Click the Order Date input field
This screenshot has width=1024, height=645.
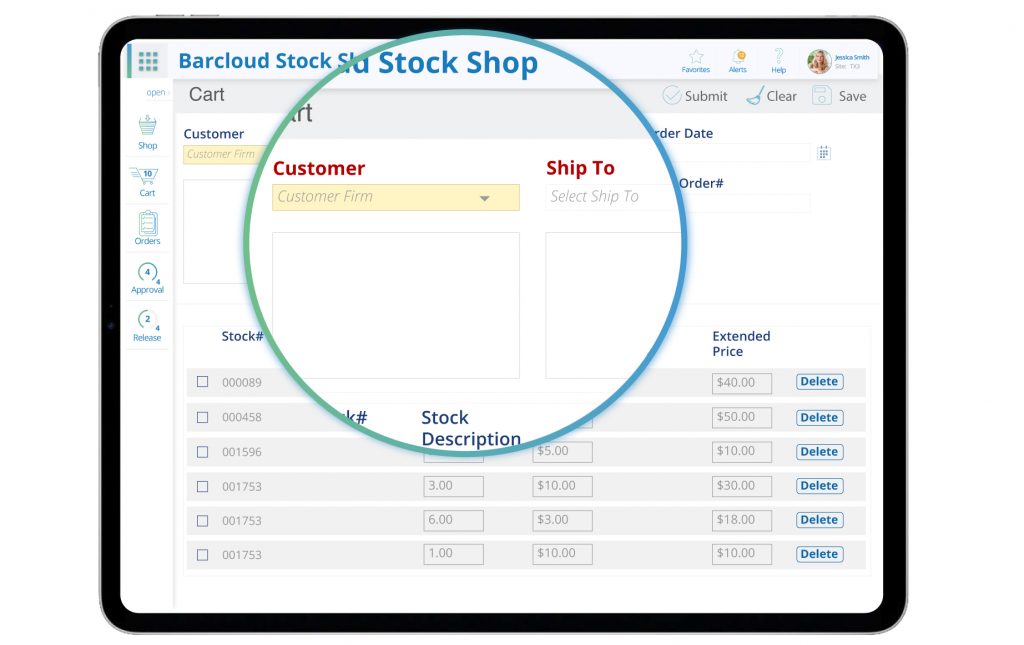(x=746, y=153)
